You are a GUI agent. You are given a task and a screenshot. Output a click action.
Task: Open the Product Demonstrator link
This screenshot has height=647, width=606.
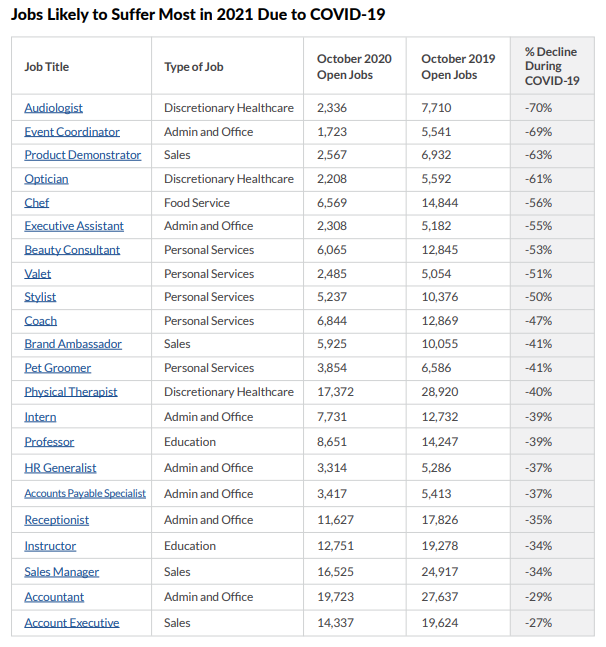pyautogui.click(x=83, y=155)
